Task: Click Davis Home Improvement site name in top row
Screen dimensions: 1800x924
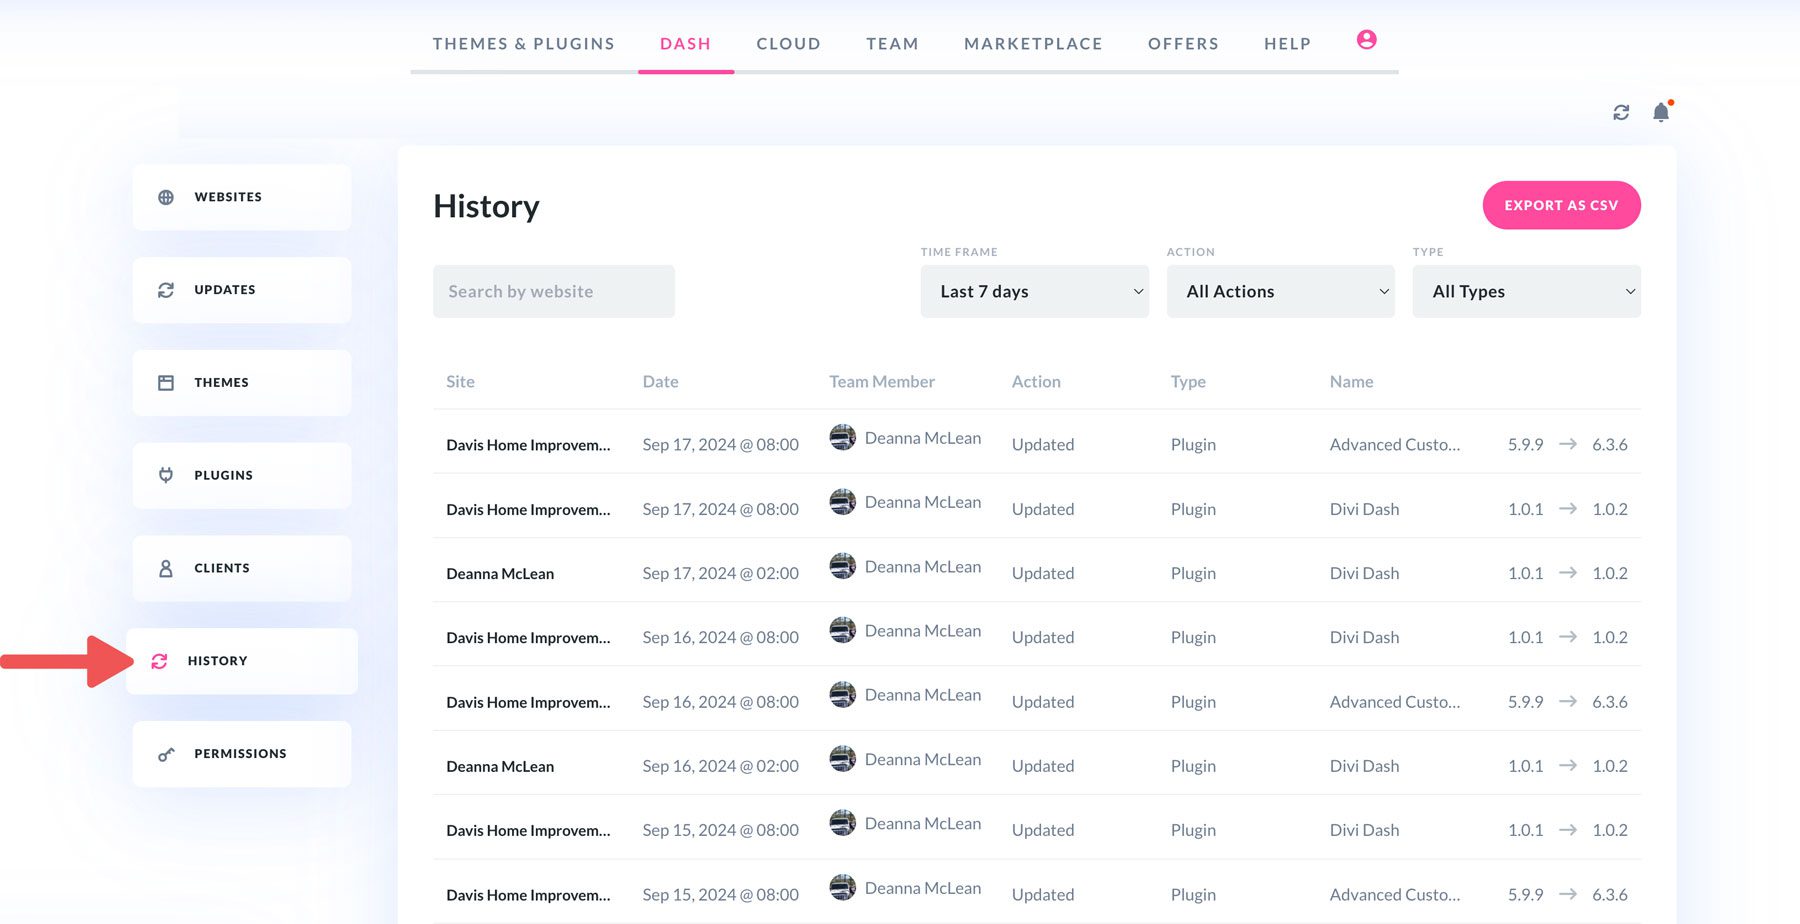Action: point(528,444)
